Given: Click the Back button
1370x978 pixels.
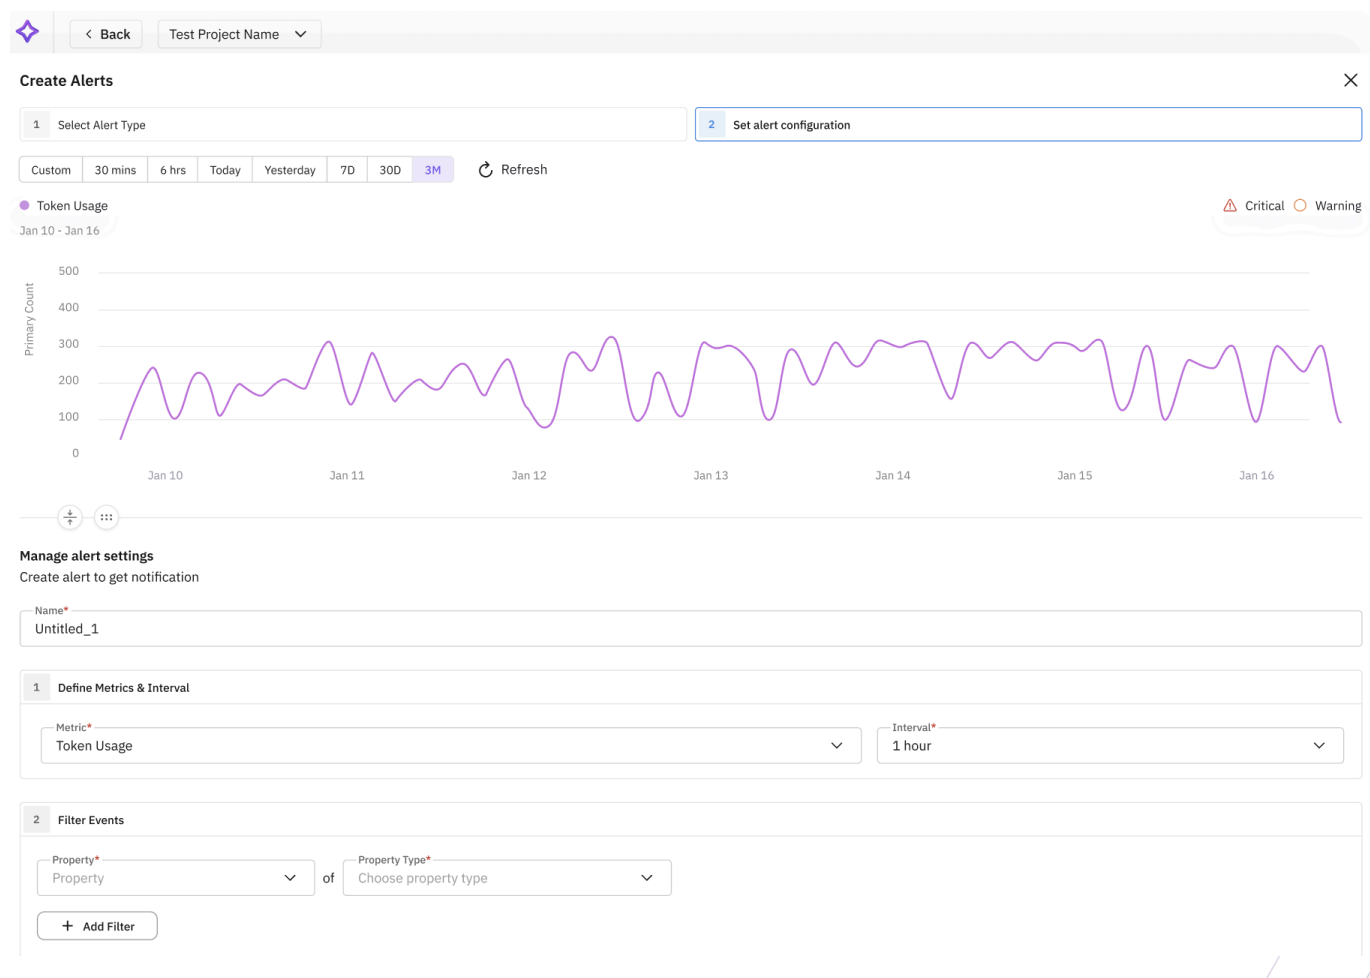Looking at the screenshot, I should point(106,34).
